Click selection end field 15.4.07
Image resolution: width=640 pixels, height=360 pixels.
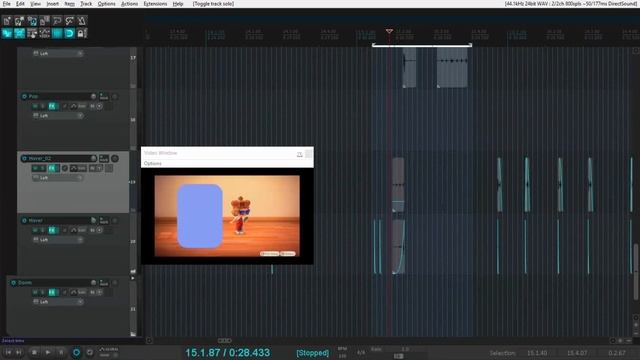[577, 353]
